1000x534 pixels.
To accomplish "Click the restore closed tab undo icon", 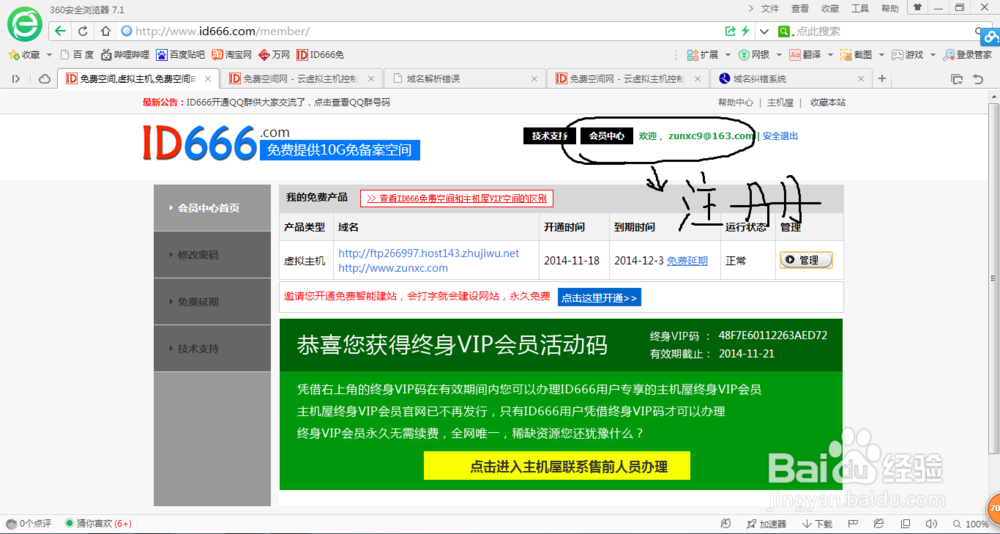I will coord(977,79).
